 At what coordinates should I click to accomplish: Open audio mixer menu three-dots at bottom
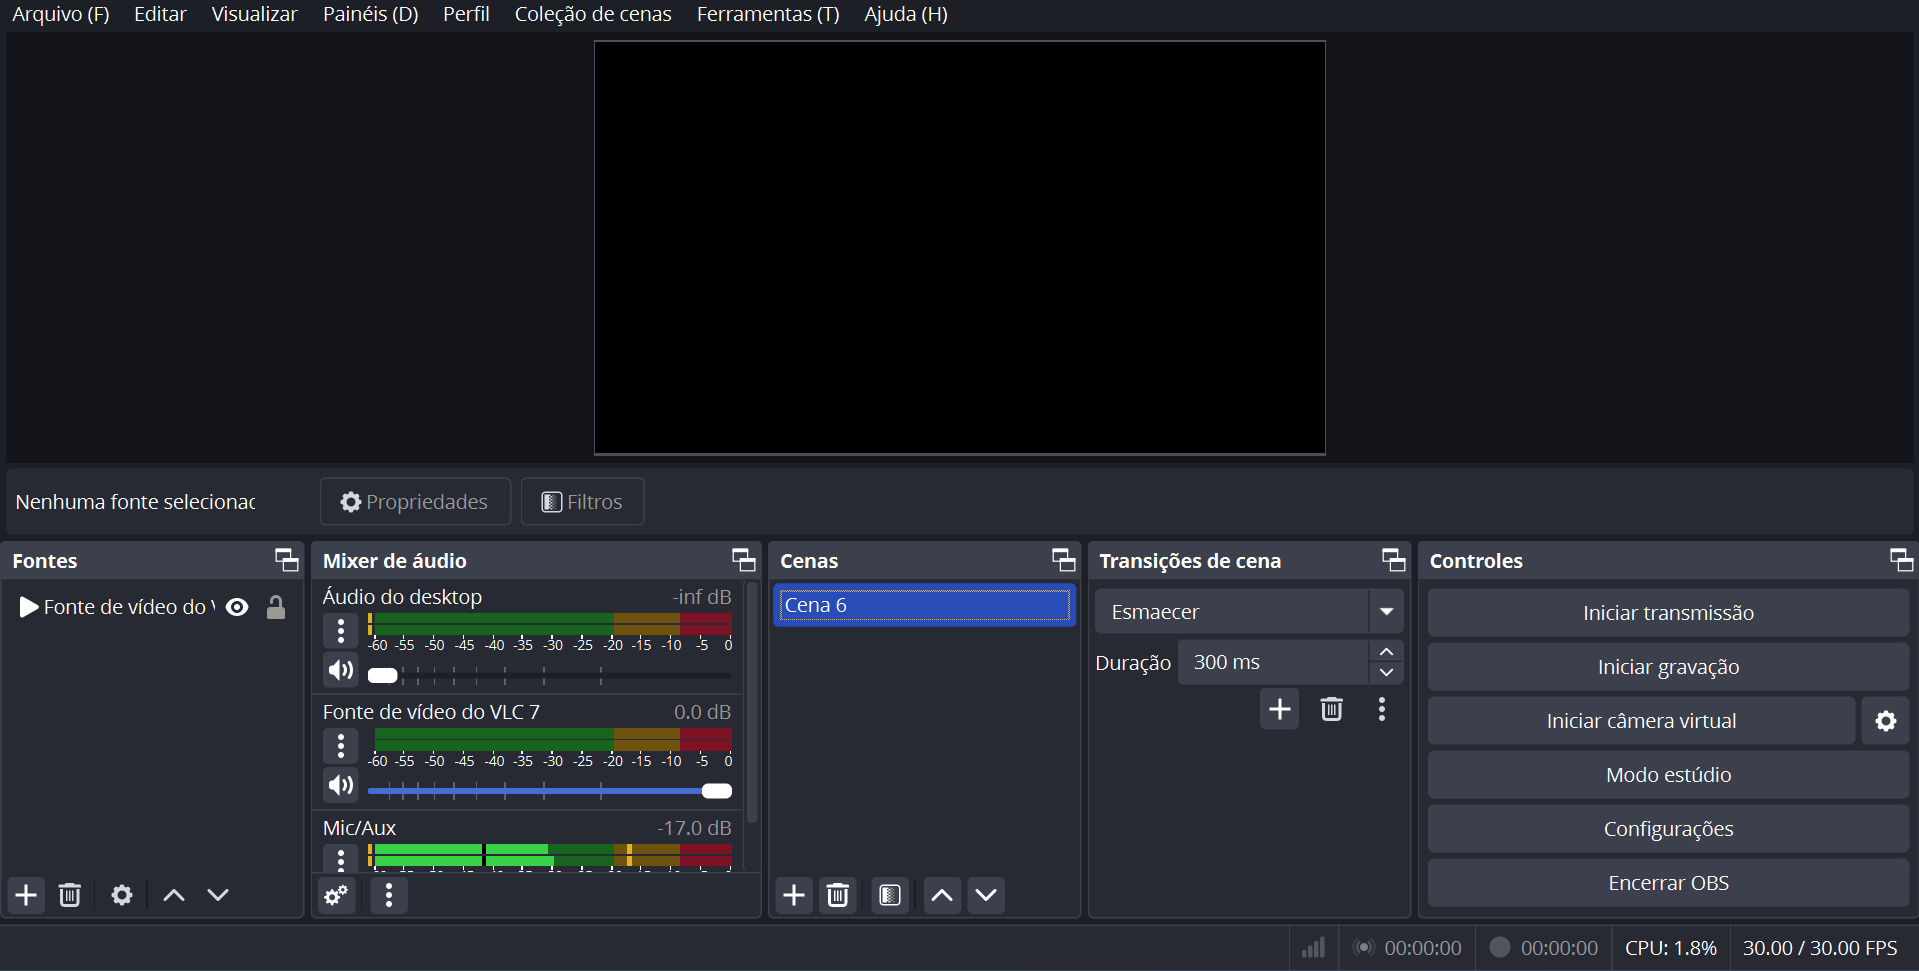point(389,895)
